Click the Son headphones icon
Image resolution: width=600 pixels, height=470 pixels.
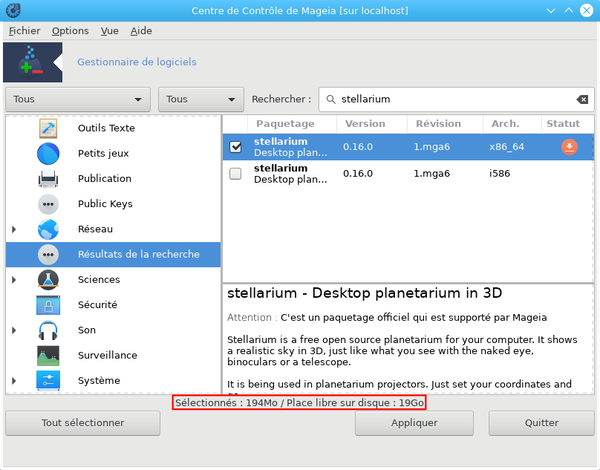click(x=48, y=330)
